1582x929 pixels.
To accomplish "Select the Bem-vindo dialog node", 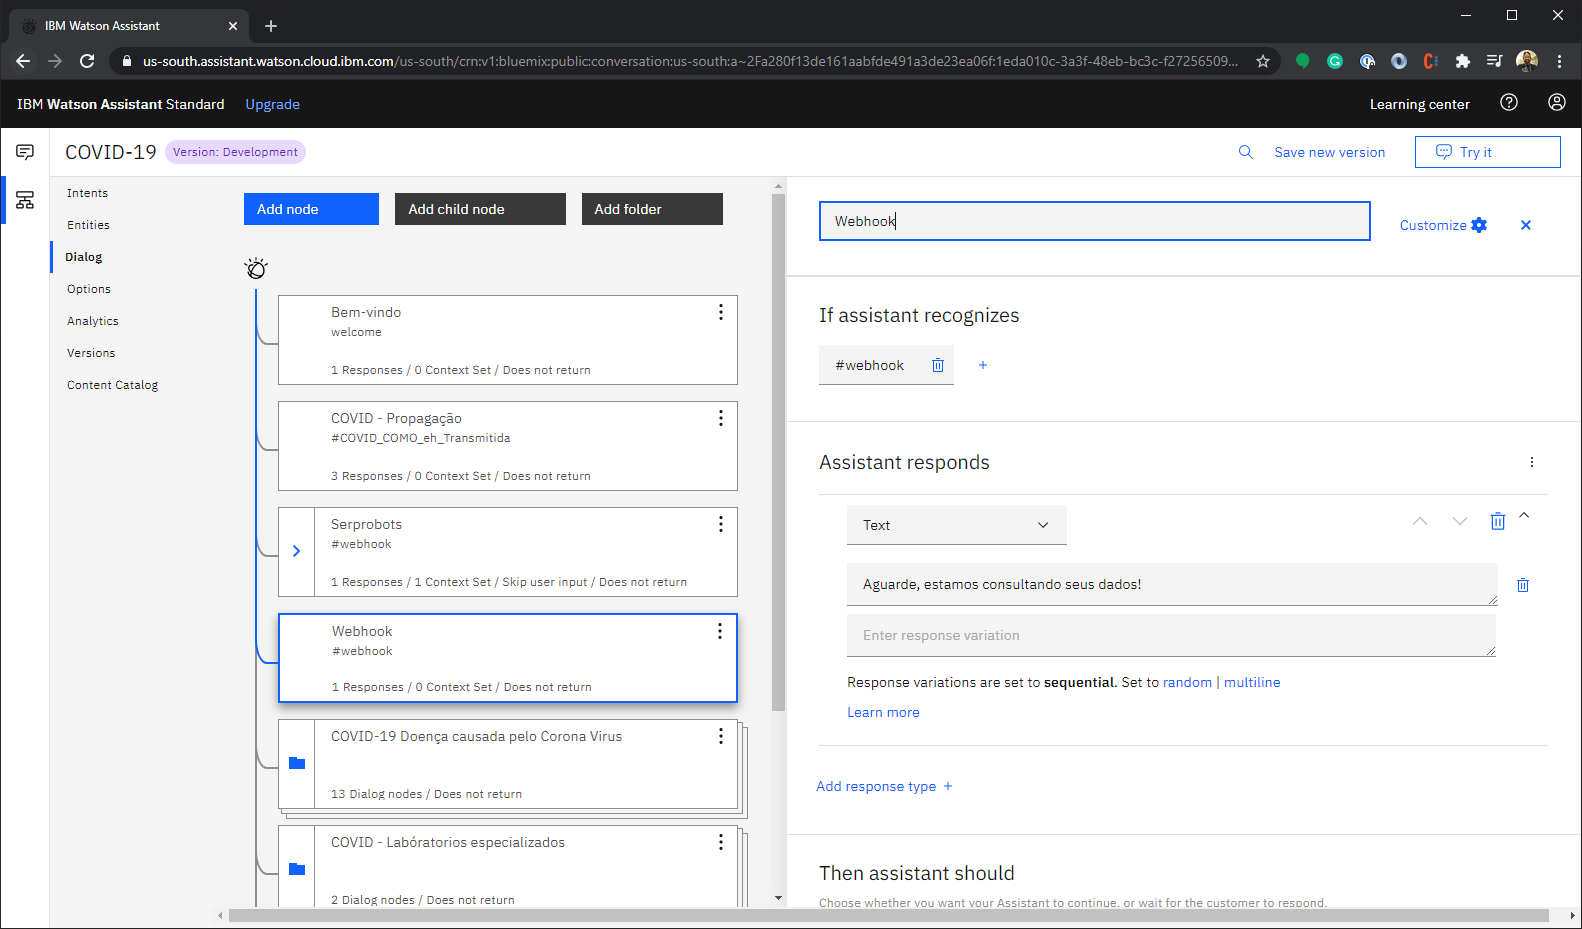I will tap(507, 340).
